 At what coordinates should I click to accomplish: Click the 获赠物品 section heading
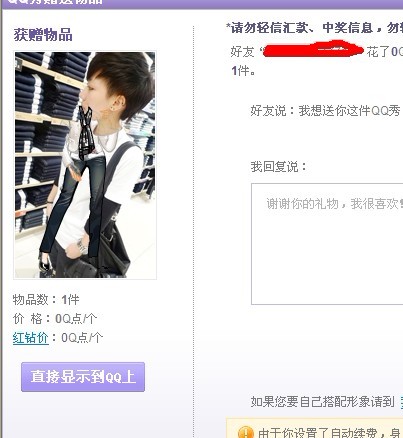pos(43,35)
